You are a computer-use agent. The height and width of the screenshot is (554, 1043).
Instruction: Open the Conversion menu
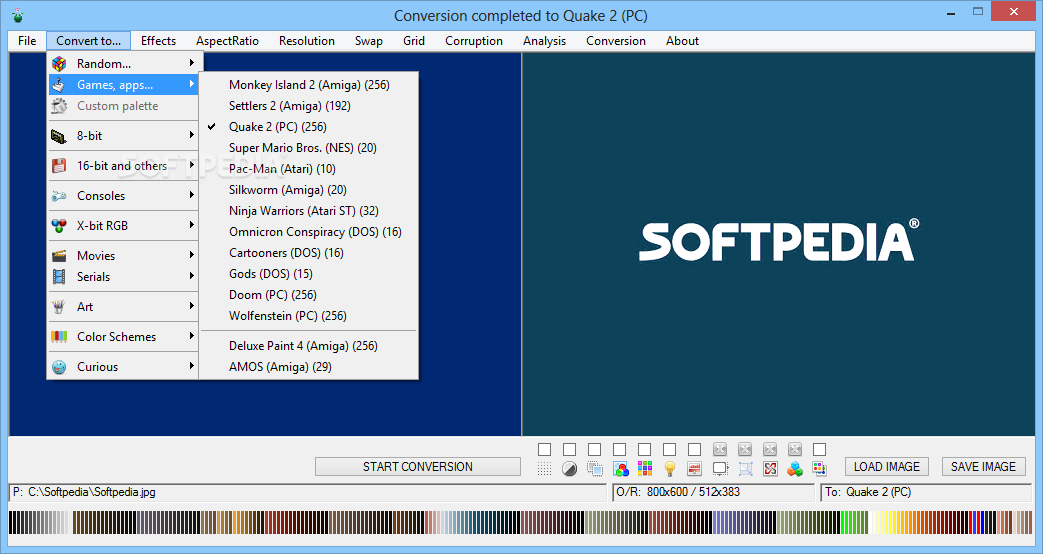coord(616,41)
